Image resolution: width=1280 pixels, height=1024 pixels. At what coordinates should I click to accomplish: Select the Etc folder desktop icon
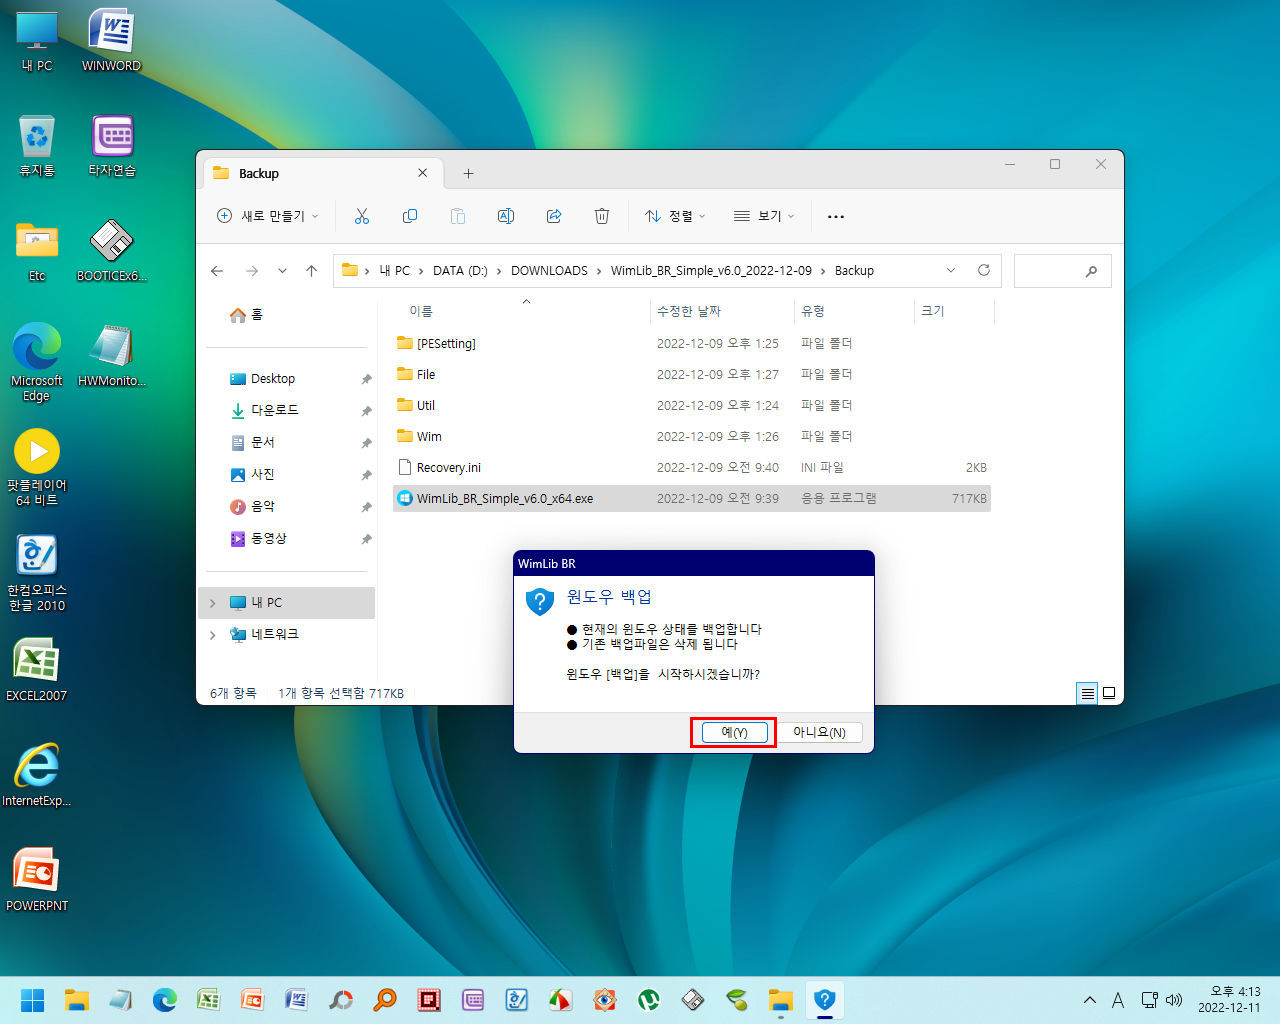(37, 251)
